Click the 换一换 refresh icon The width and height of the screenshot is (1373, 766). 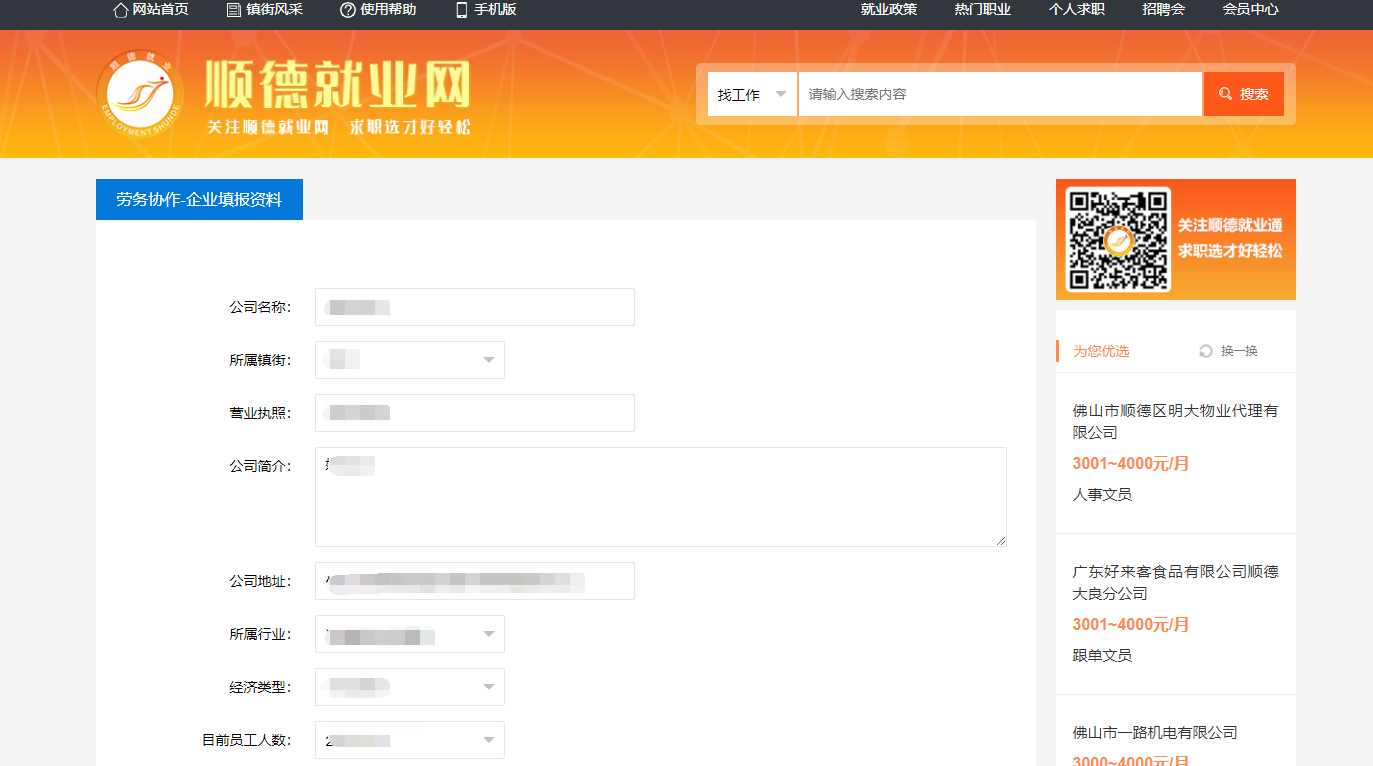pyautogui.click(x=1205, y=351)
